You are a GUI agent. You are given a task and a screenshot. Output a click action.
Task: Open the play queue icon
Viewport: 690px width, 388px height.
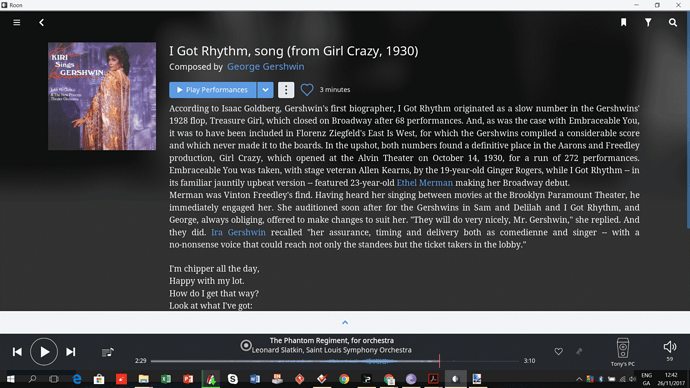(107, 352)
